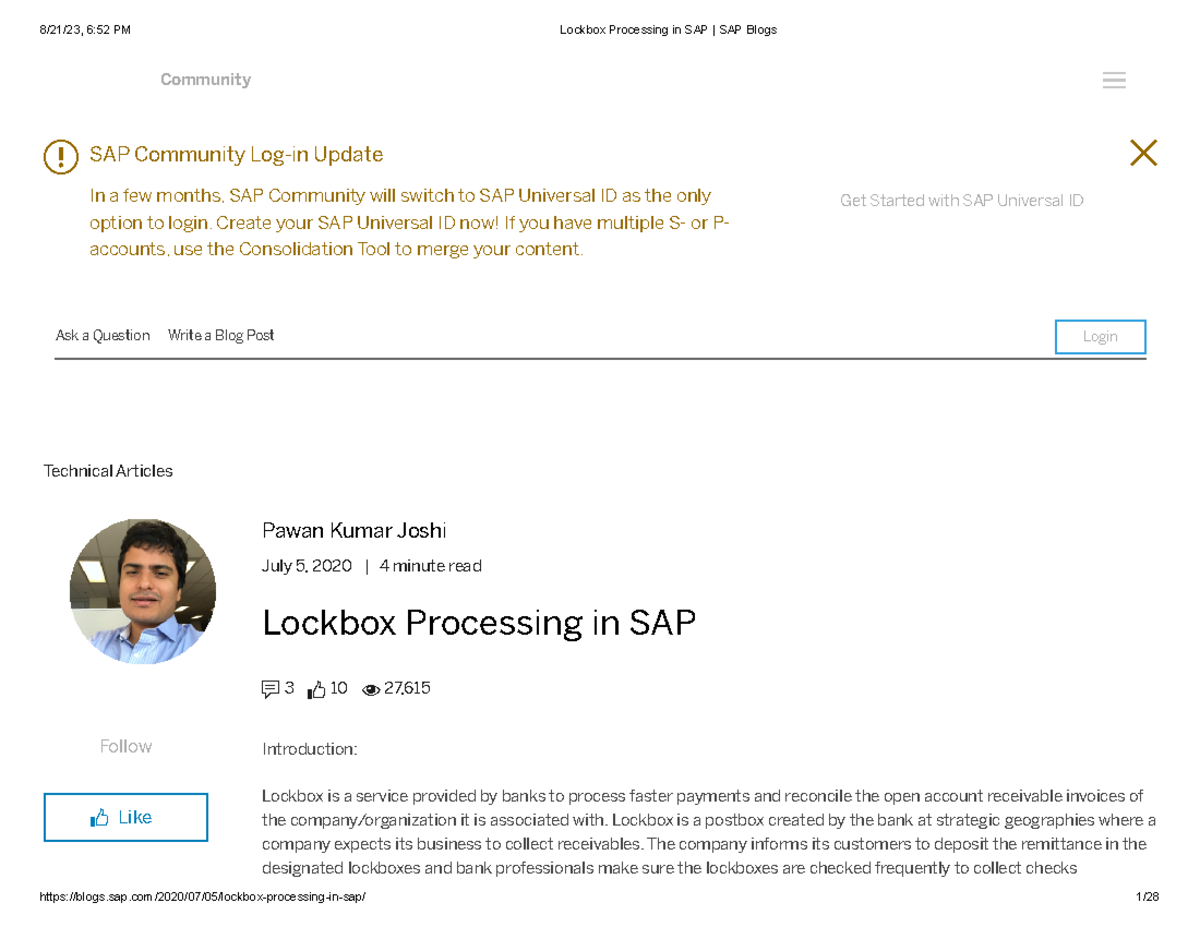Click author name Pawan Kumar Joshi
The width and height of the screenshot is (1200, 927).
[x=354, y=530]
